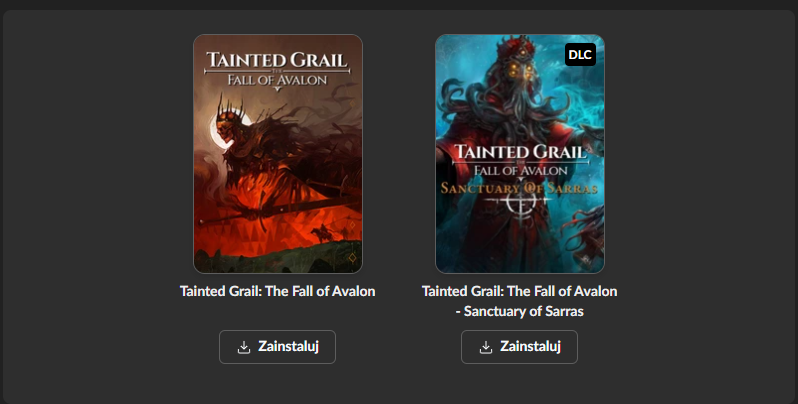Click the download icon on the DLC's Zainstaluj button

click(486, 347)
